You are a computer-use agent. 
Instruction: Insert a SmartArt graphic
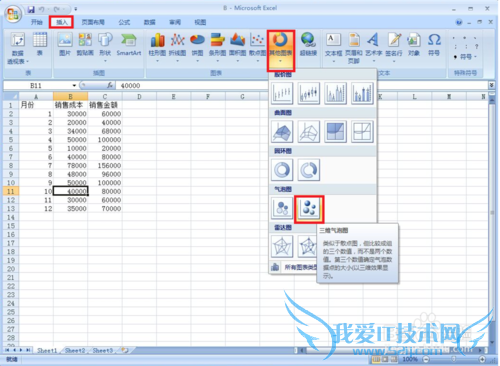[x=129, y=44]
